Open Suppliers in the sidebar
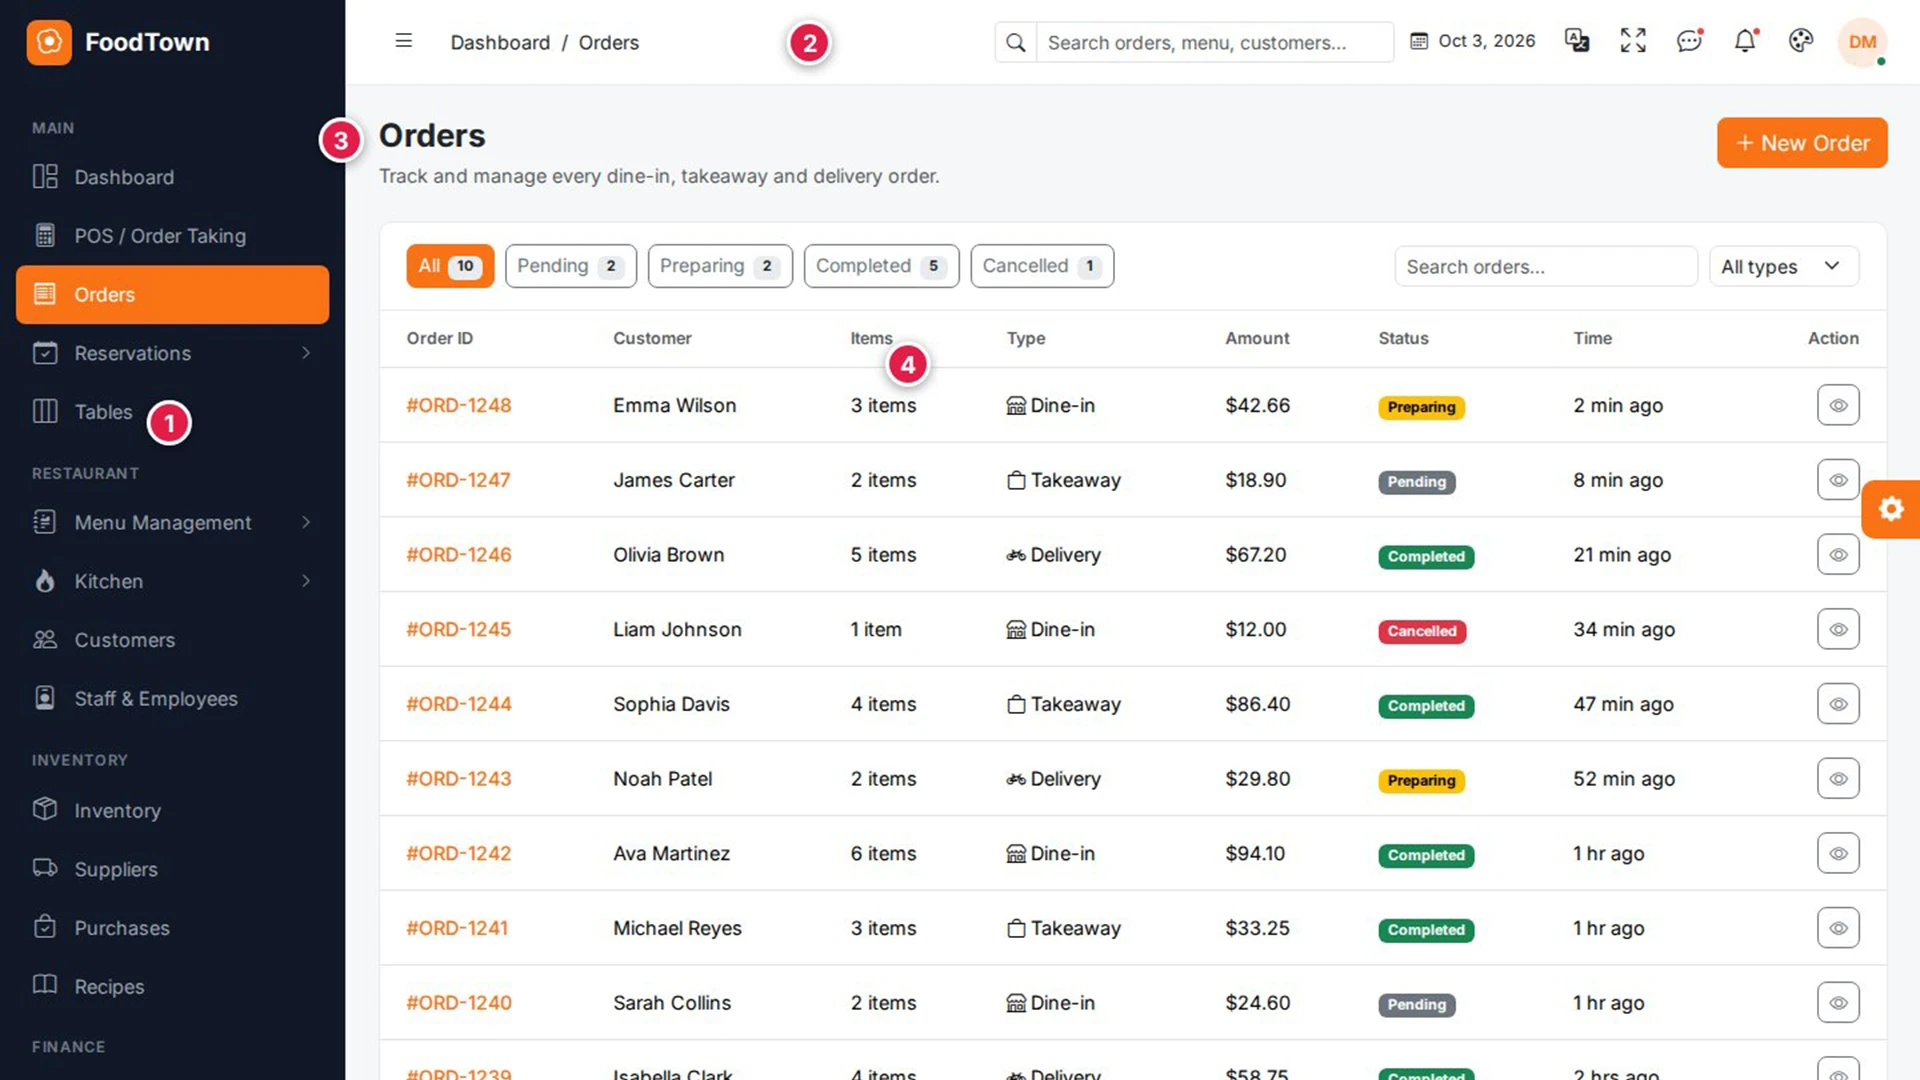Viewport: 1920px width, 1080px height. [172, 869]
